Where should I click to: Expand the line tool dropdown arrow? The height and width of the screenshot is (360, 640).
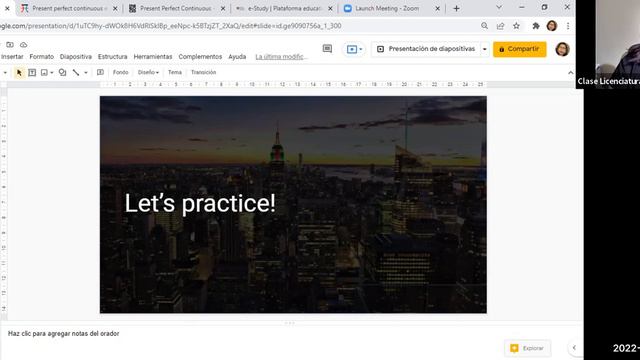tap(86, 73)
